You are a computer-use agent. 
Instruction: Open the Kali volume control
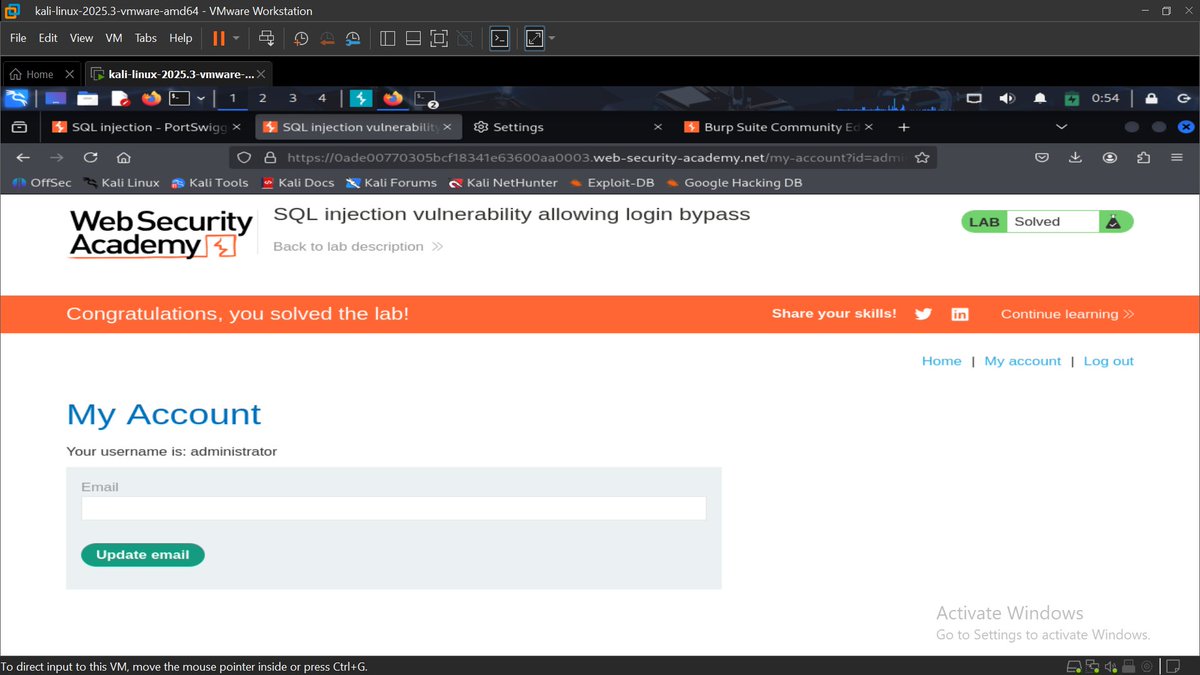tap(1007, 98)
